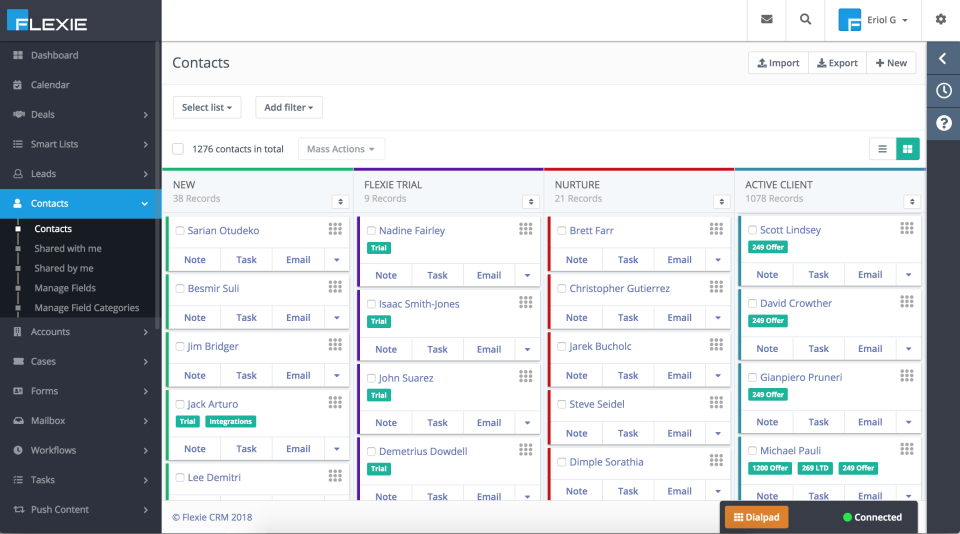The image size is (960, 534).
Task: Expand more actions on Brett Farr card
Action: (718, 260)
